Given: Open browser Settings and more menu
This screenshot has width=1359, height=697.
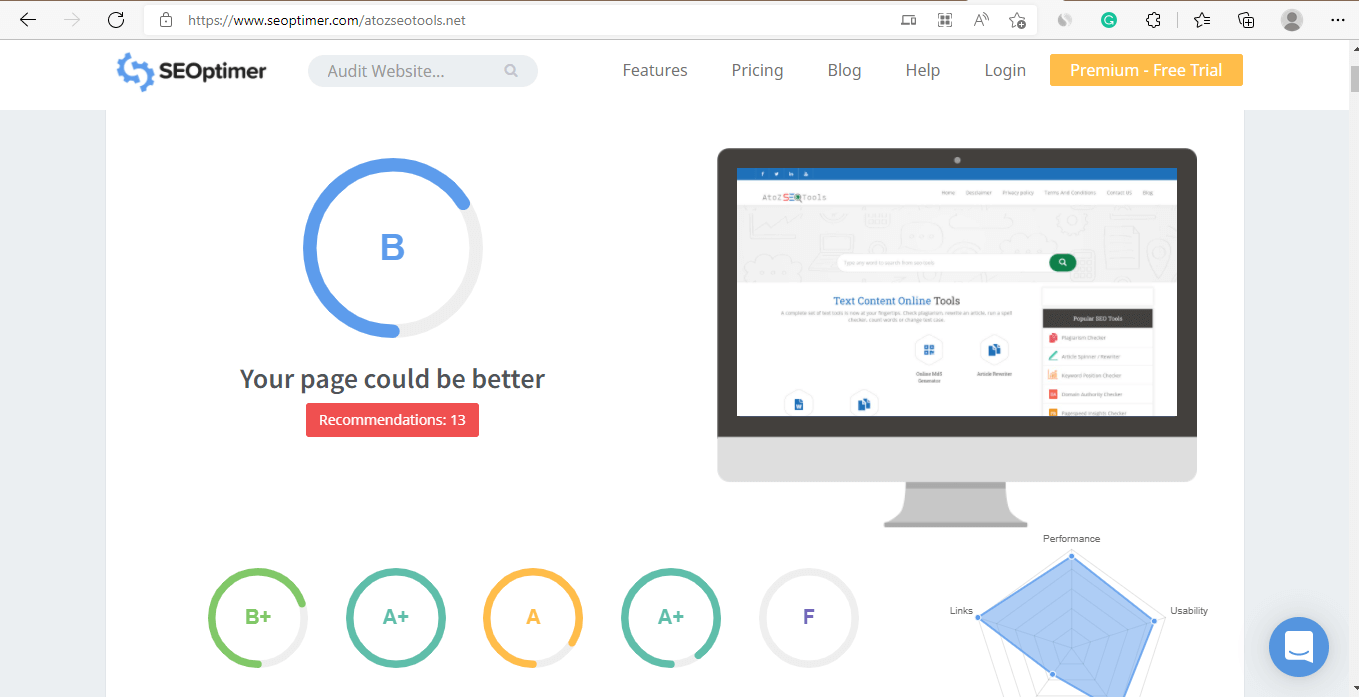Looking at the screenshot, I should [x=1338, y=20].
